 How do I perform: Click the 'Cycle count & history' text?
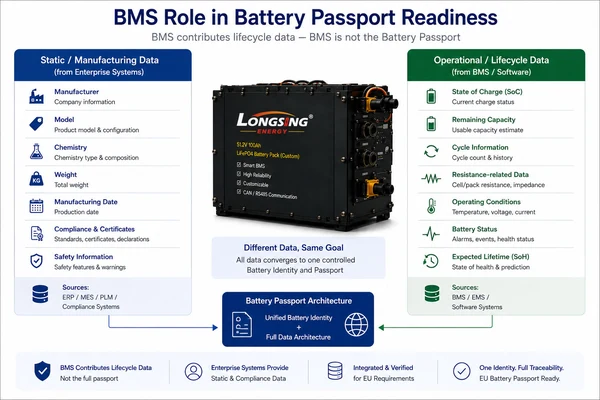pyautogui.click(x=482, y=158)
